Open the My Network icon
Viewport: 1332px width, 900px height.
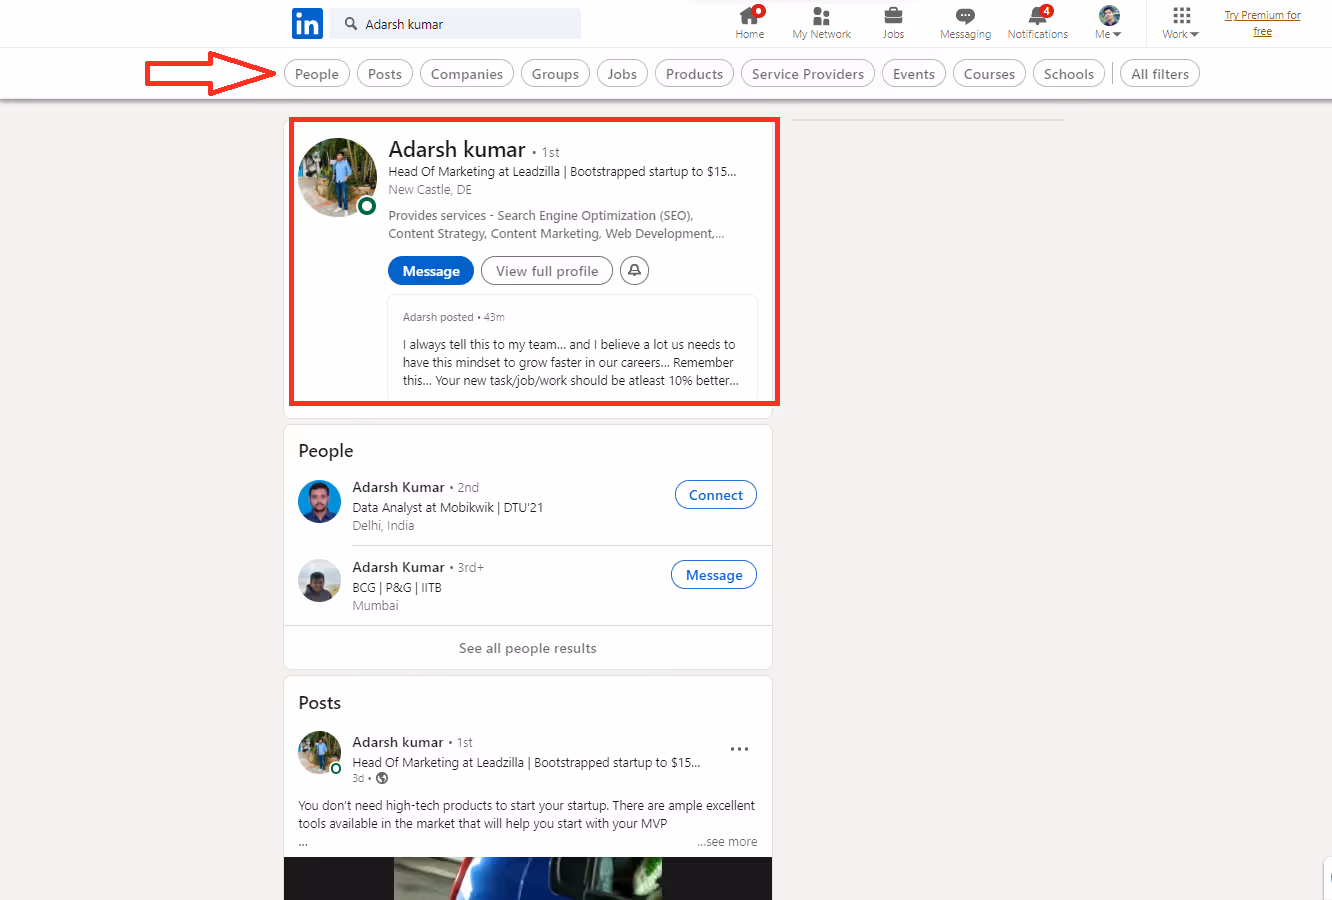click(x=821, y=20)
